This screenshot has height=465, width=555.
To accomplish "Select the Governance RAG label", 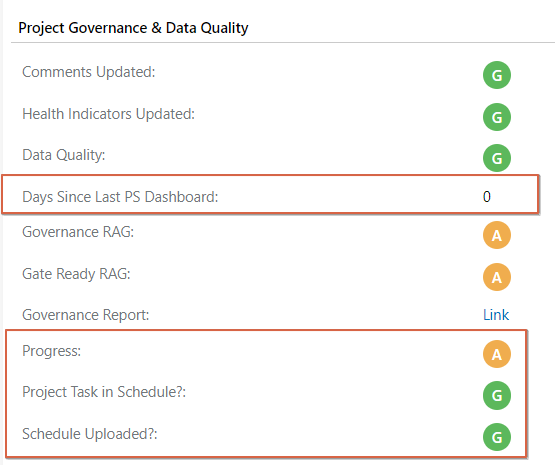I will [78, 232].
